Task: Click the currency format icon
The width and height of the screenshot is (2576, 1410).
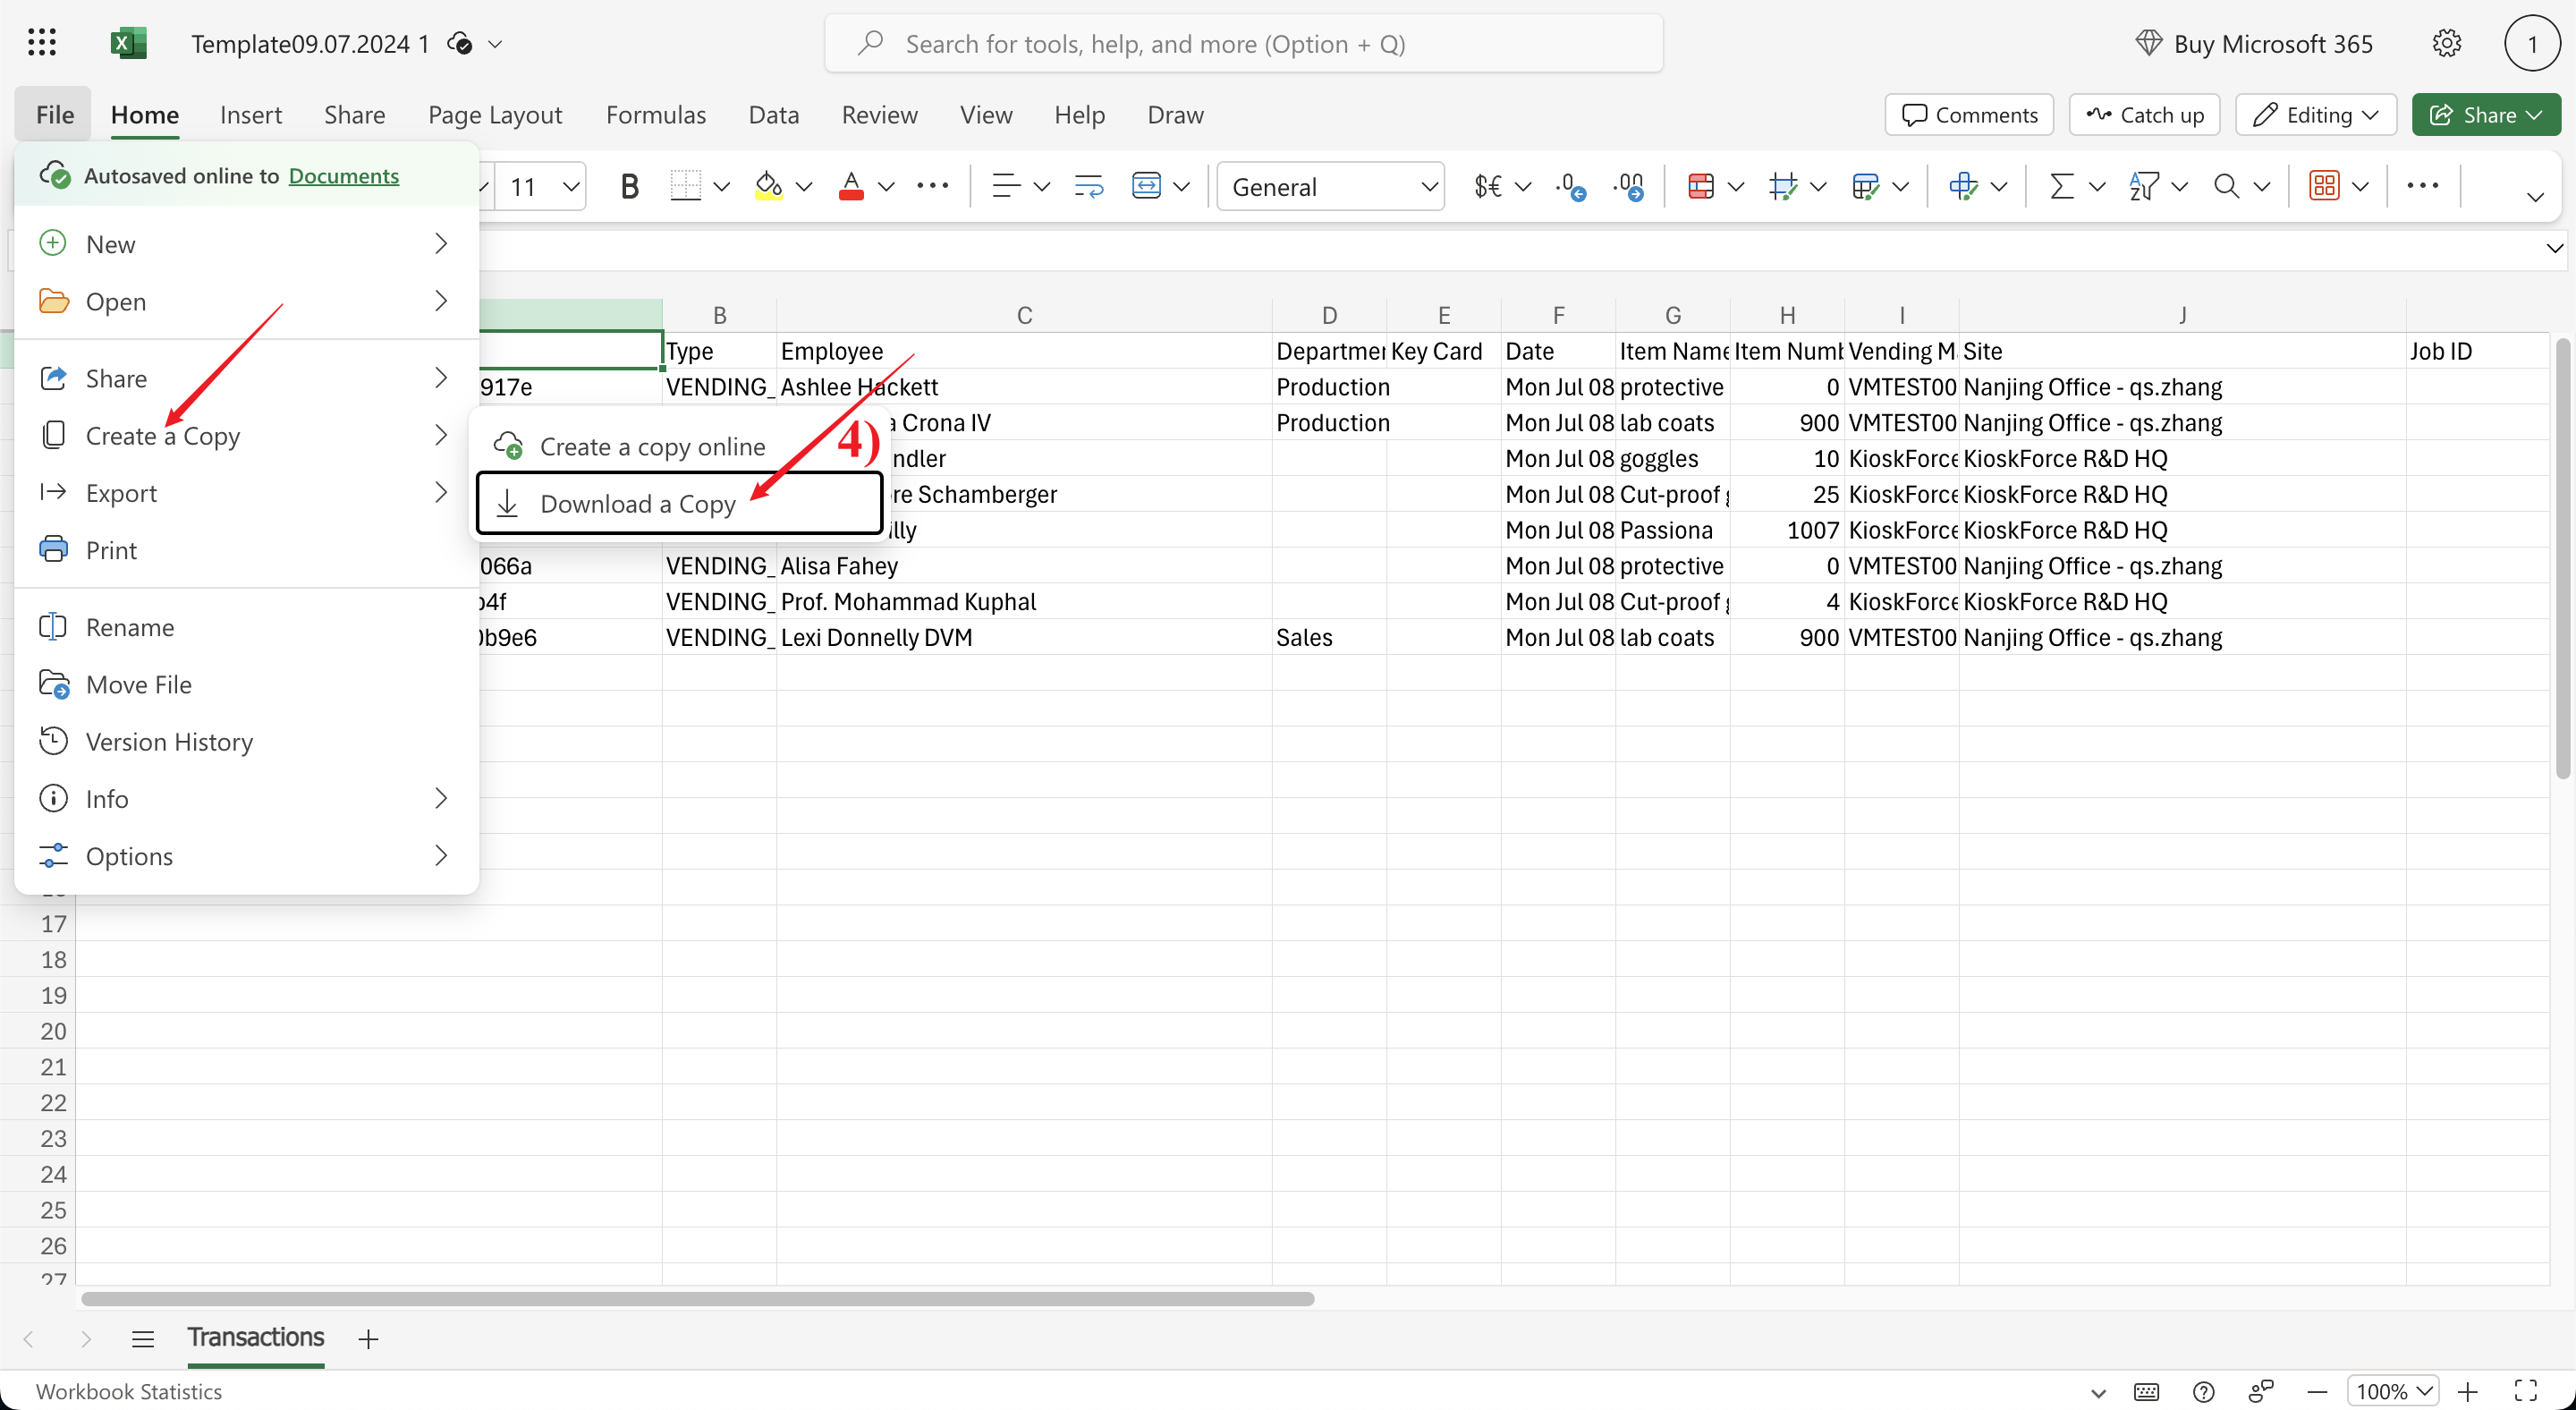Action: [1488, 186]
